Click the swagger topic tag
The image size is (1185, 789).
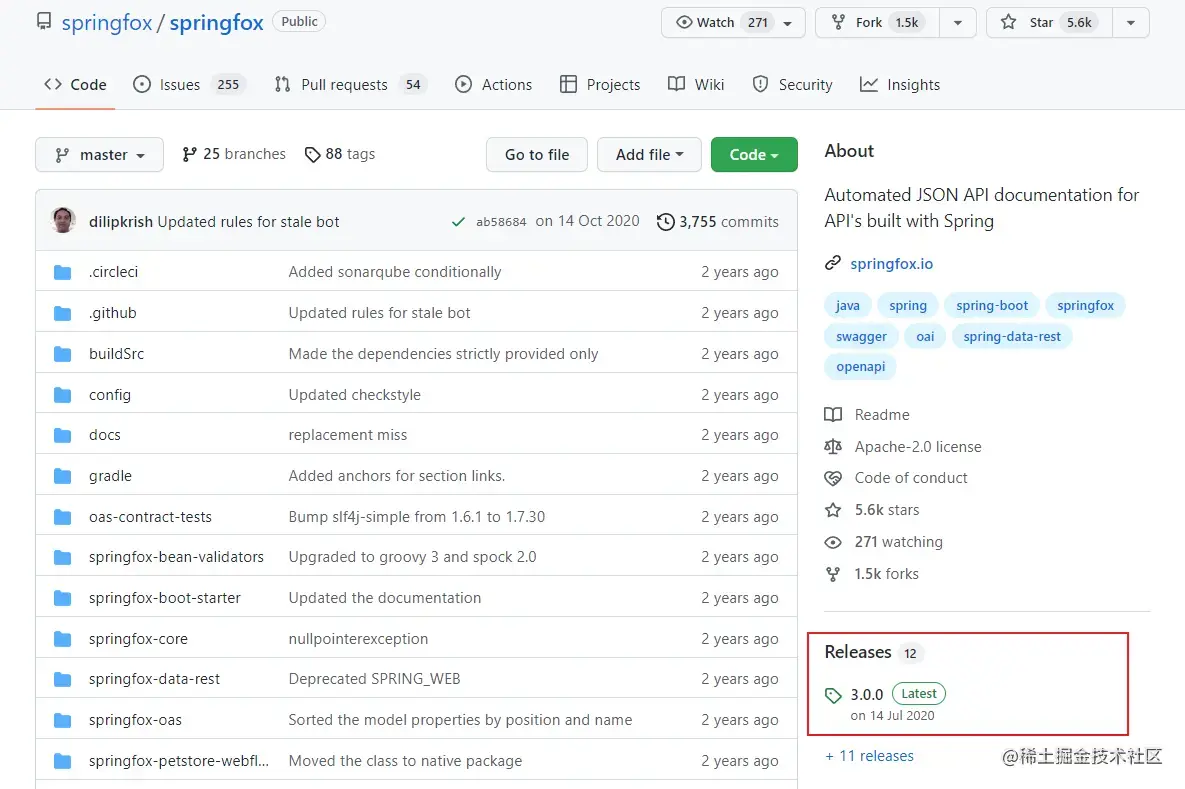862,336
